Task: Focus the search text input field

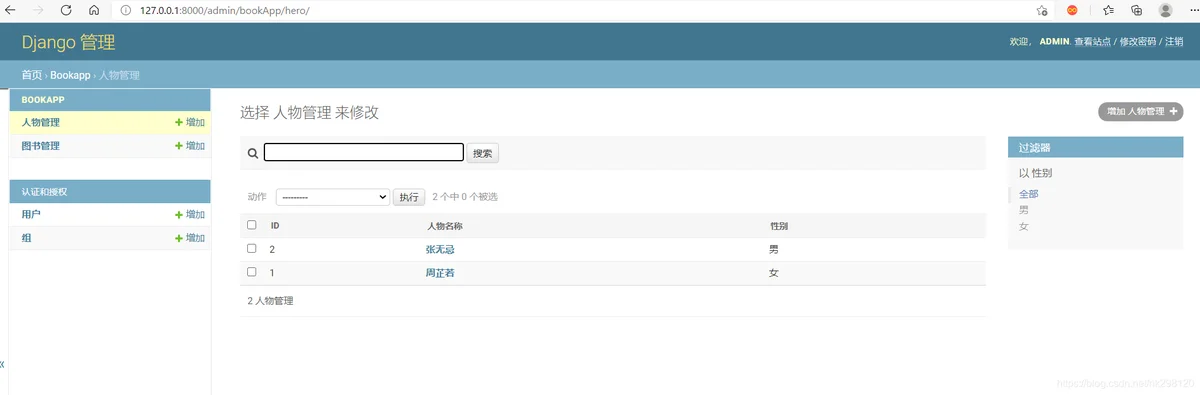Action: [364, 153]
